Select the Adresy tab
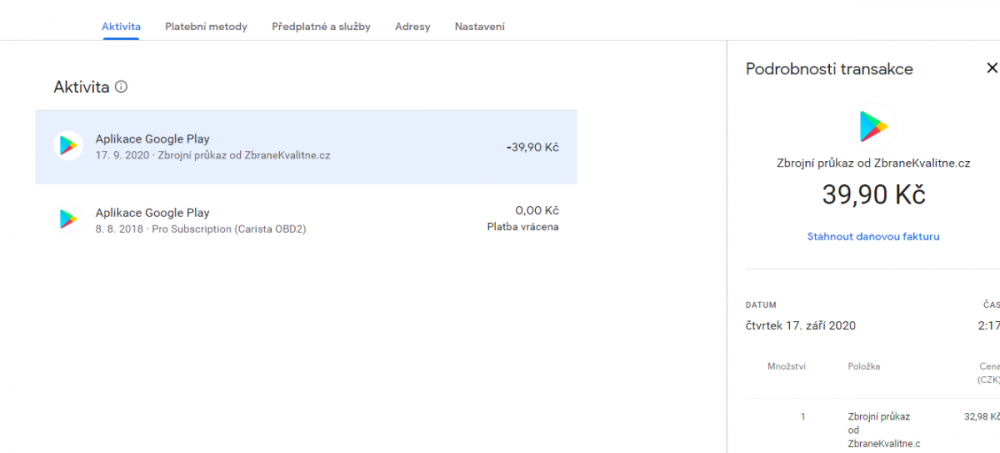 point(413,26)
